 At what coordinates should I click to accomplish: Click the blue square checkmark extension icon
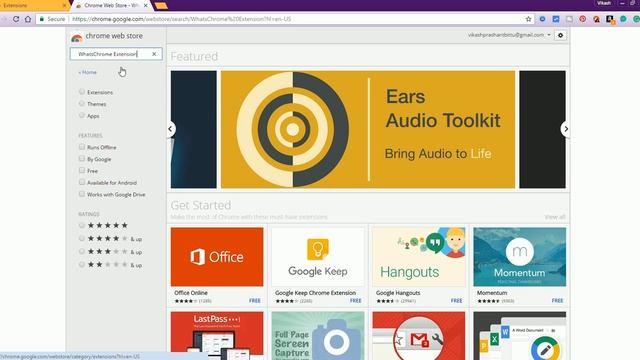[556, 19]
